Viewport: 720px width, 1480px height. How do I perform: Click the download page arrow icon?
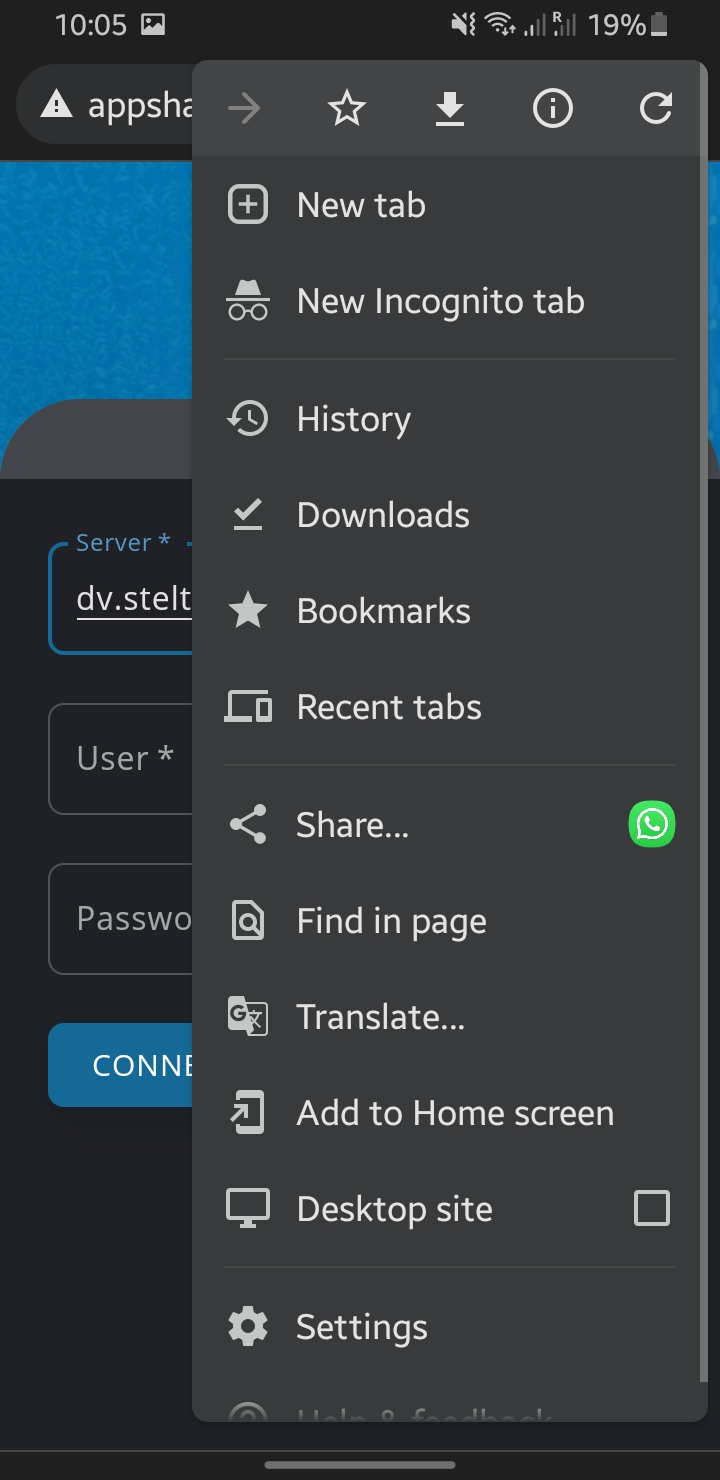click(x=450, y=108)
